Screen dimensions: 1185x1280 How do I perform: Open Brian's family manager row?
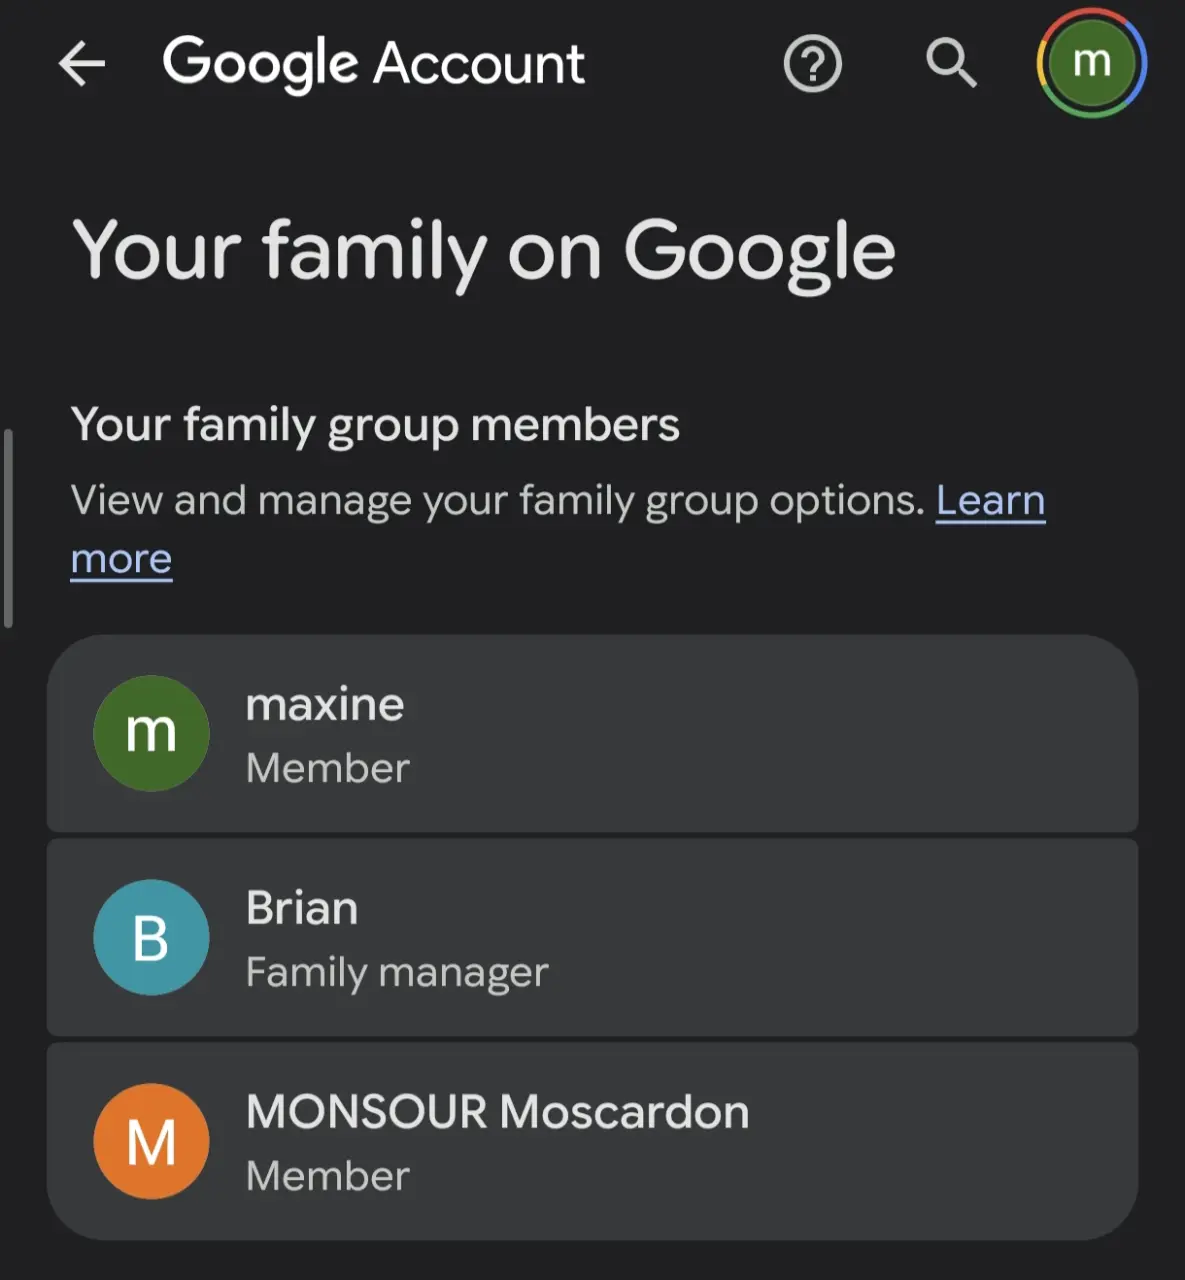pyautogui.click(x=592, y=937)
